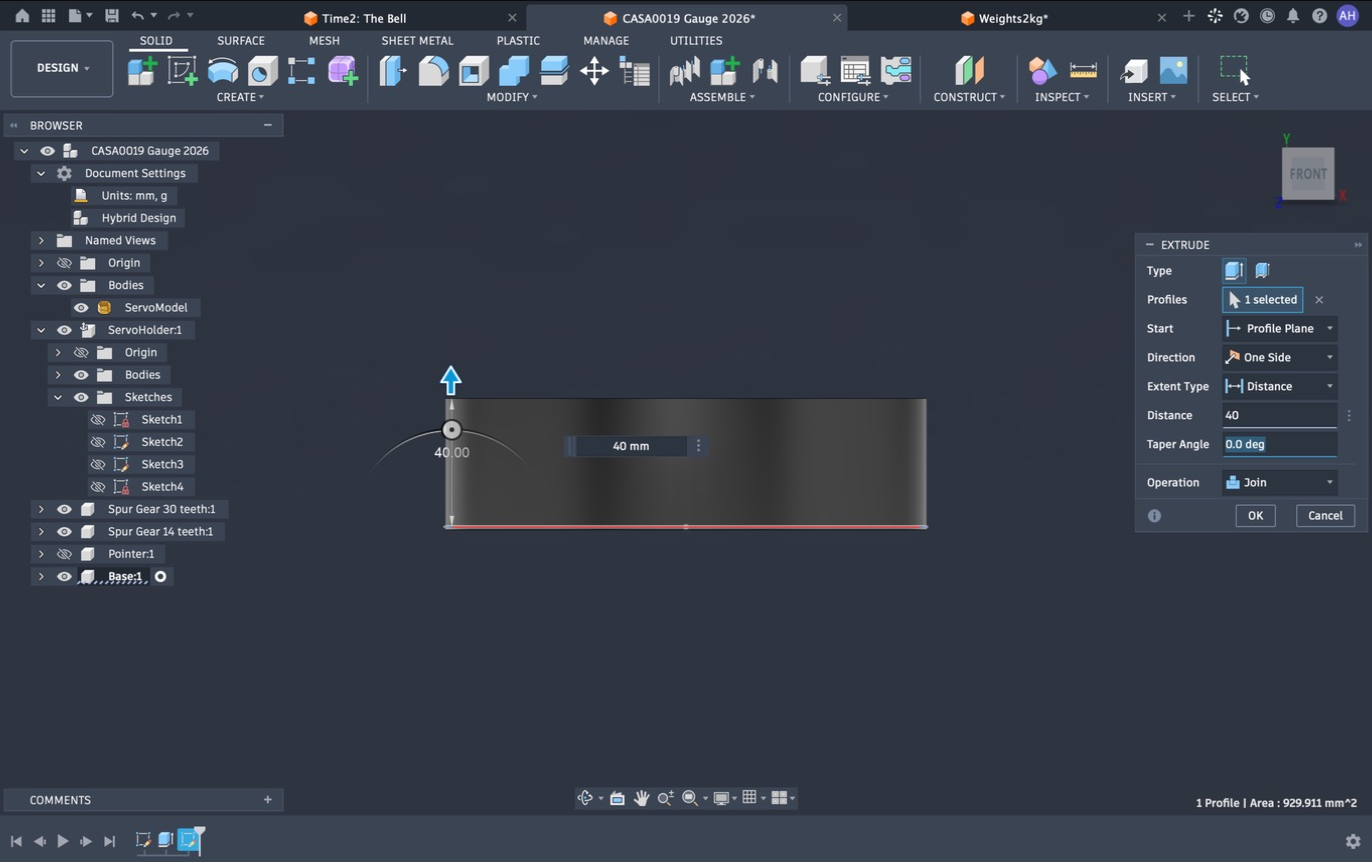Viewport: 1372px width, 862px height.
Task: Click the Insert Canvas image icon
Action: click(1173, 71)
